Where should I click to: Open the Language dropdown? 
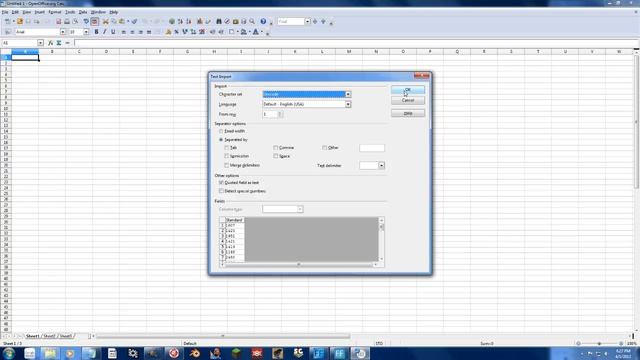coord(348,104)
